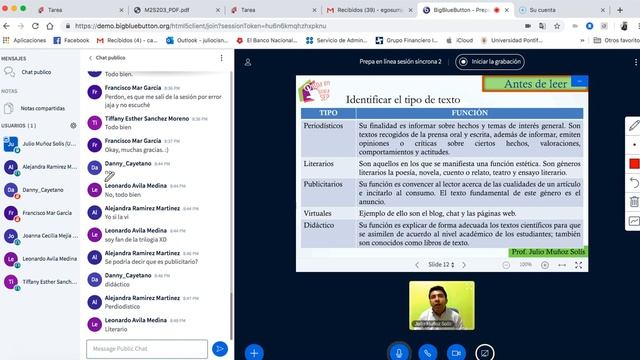Image resolution: width=640 pixels, height=360 pixels.
Task: Click the presenter webcam thumbnail
Action: point(442,305)
